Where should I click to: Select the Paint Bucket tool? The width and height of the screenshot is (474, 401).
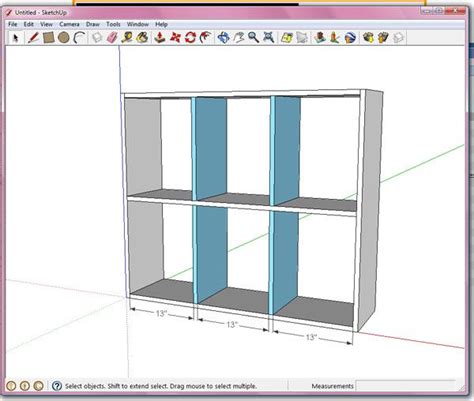pyautogui.click(x=142, y=37)
